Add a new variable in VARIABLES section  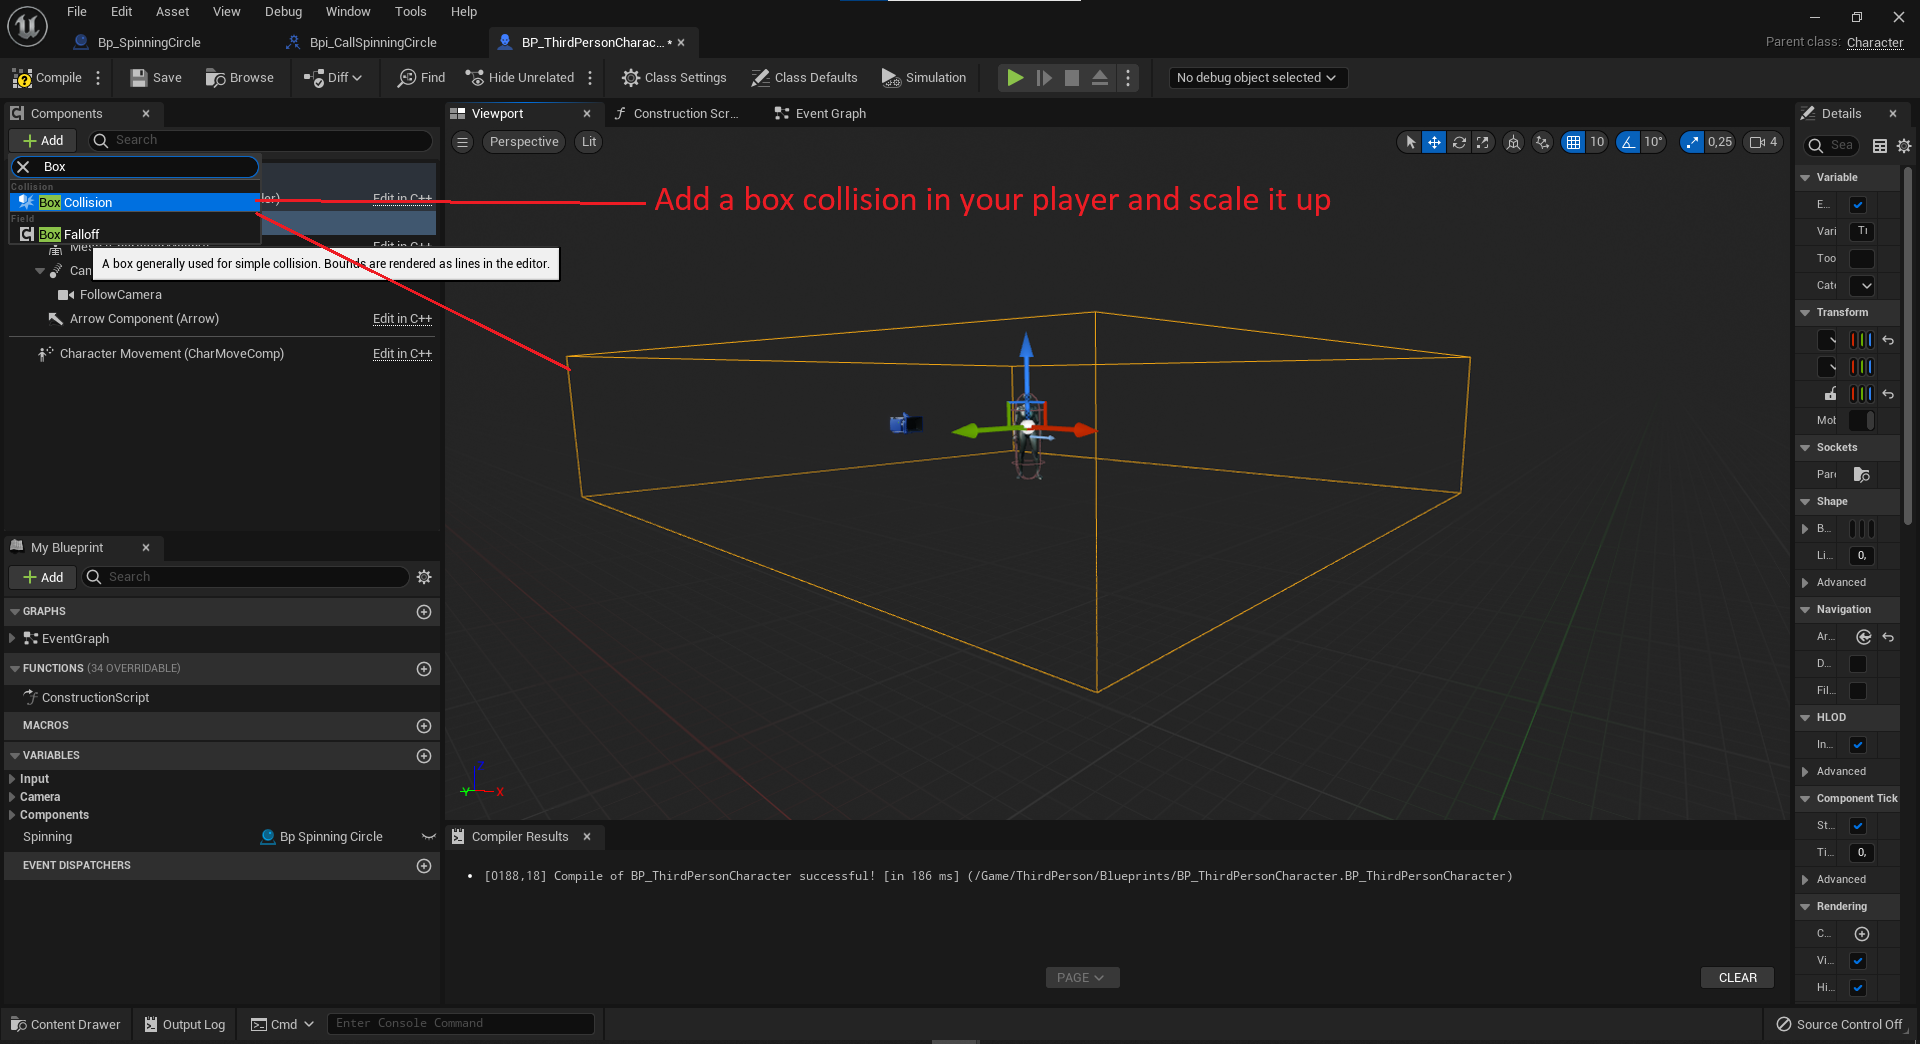click(424, 756)
